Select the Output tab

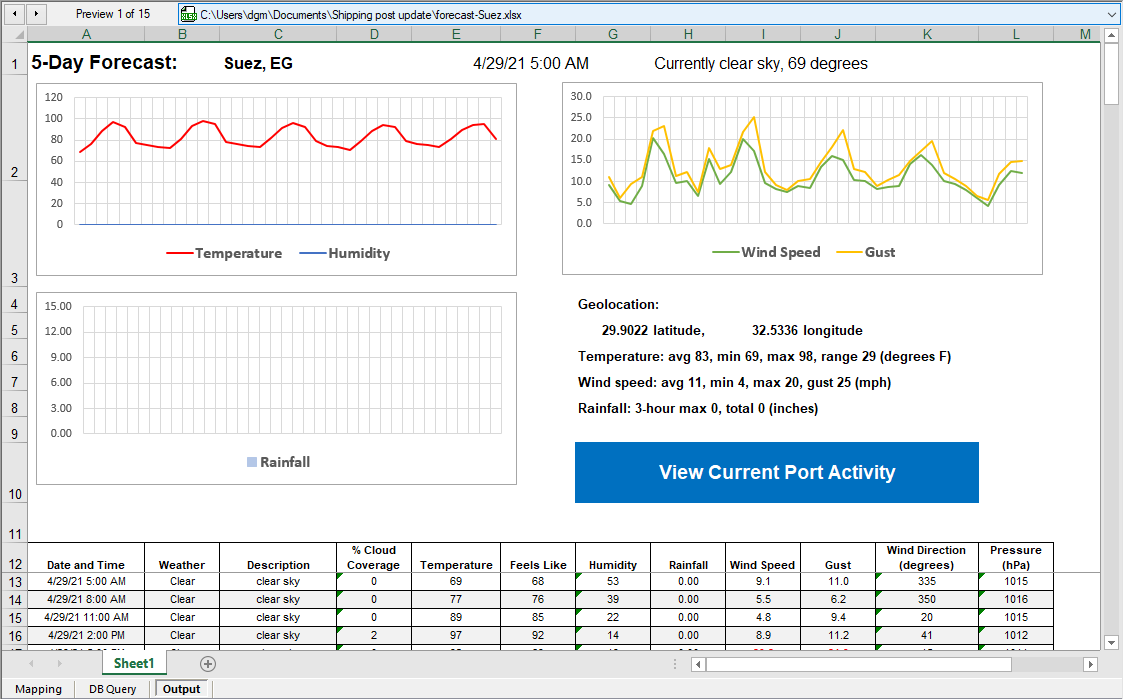(181, 689)
